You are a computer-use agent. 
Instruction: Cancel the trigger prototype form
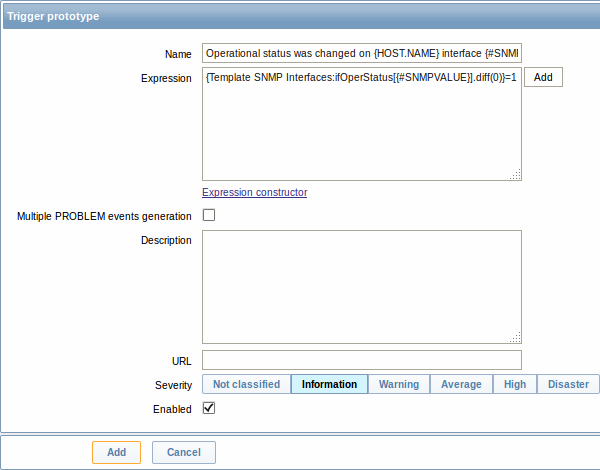point(184,452)
